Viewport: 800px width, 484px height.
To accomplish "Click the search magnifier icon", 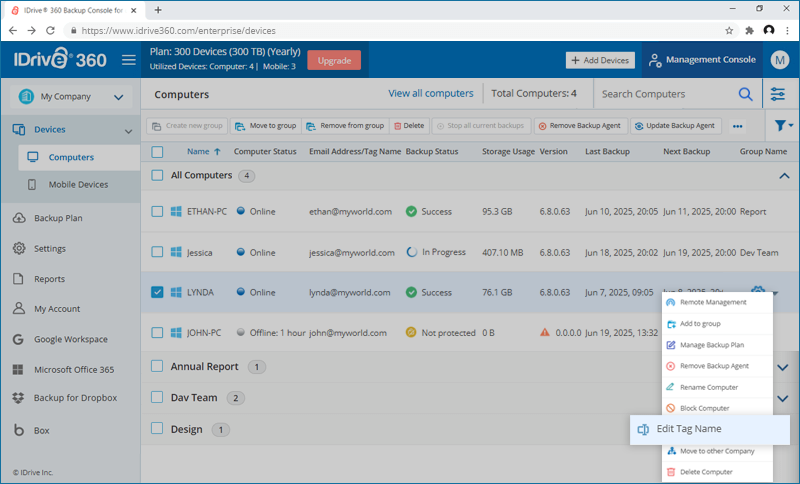I will pos(745,94).
